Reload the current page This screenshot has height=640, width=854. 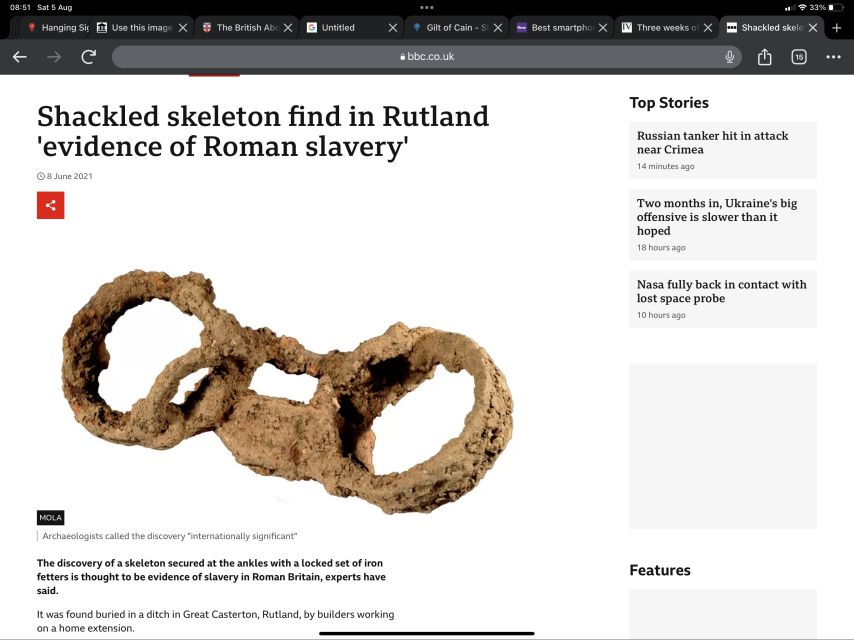click(87, 58)
